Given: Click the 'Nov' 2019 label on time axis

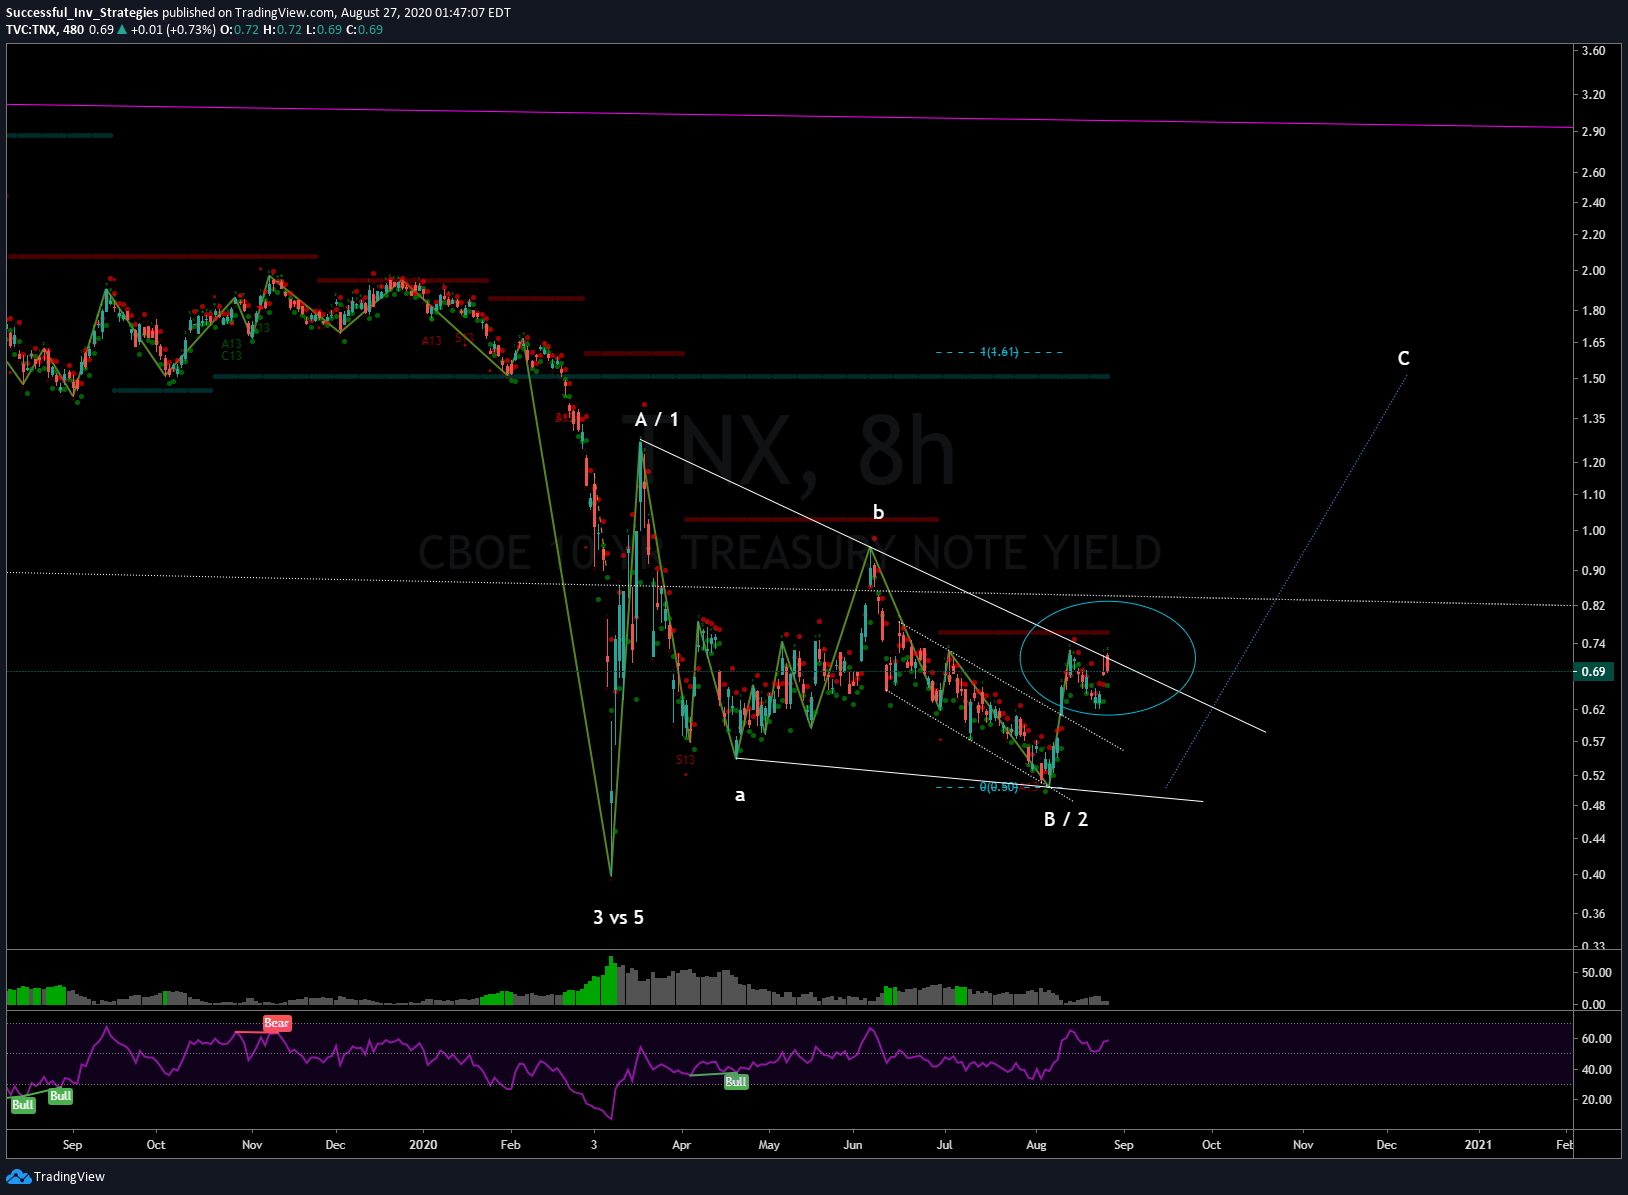Looking at the screenshot, I should [x=252, y=1144].
